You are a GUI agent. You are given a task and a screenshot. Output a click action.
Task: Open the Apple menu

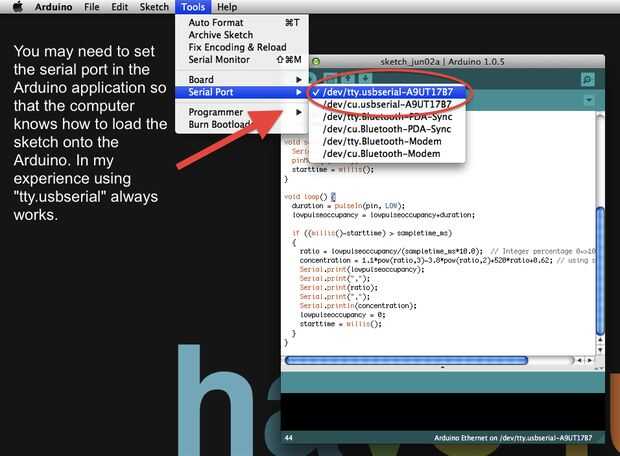point(18,7)
